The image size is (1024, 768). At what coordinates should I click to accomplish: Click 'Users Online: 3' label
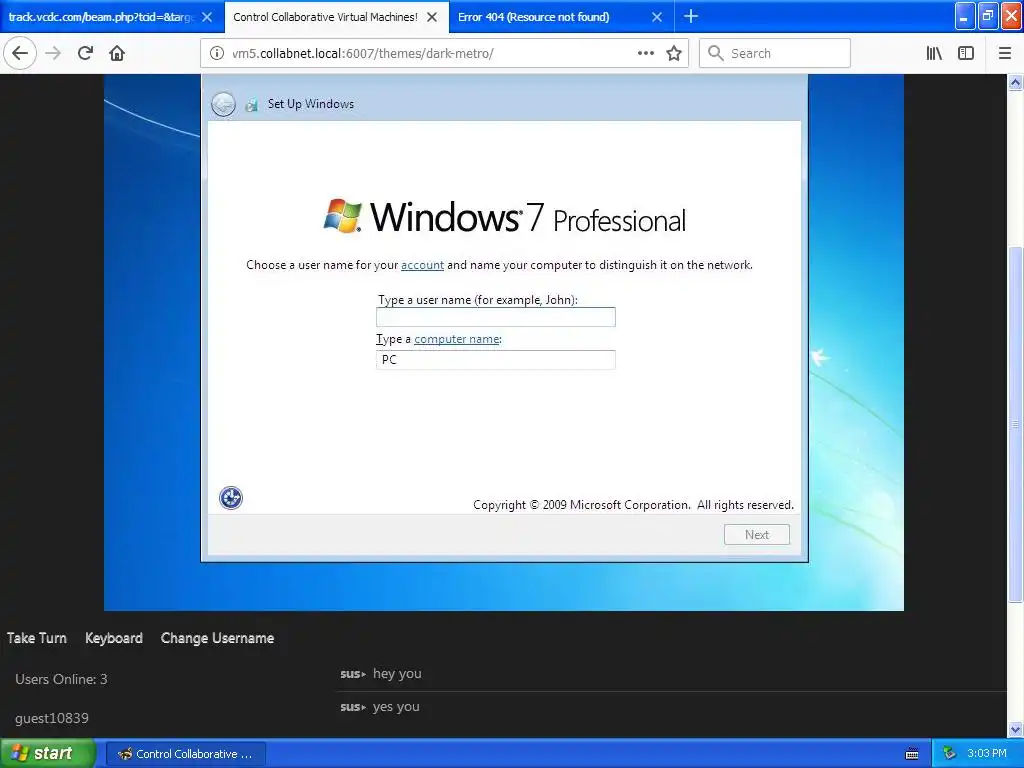tap(61, 679)
